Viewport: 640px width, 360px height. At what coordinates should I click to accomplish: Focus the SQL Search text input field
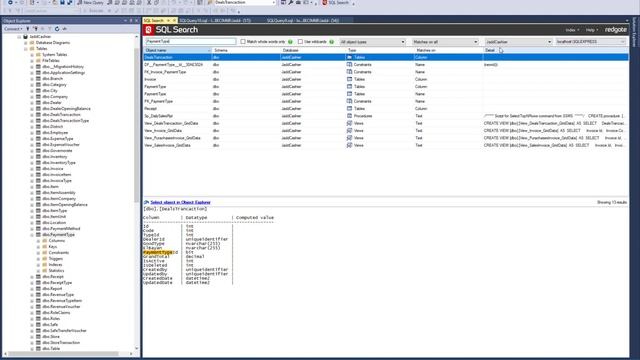(x=191, y=42)
